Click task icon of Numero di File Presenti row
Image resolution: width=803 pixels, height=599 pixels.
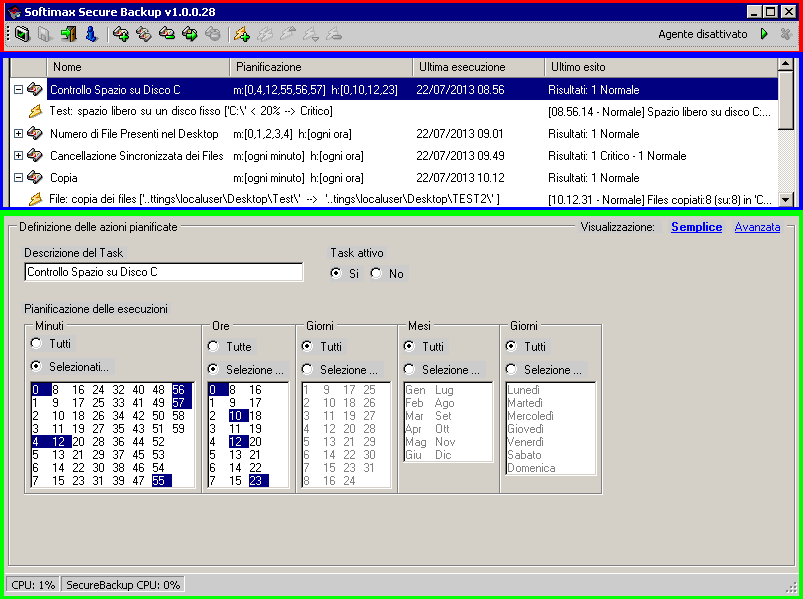coord(34,133)
